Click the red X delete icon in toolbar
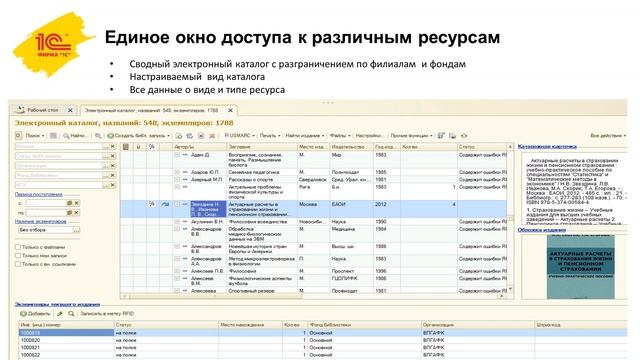The width and height of the screenshot is (640, 360). tap(212, 136)
